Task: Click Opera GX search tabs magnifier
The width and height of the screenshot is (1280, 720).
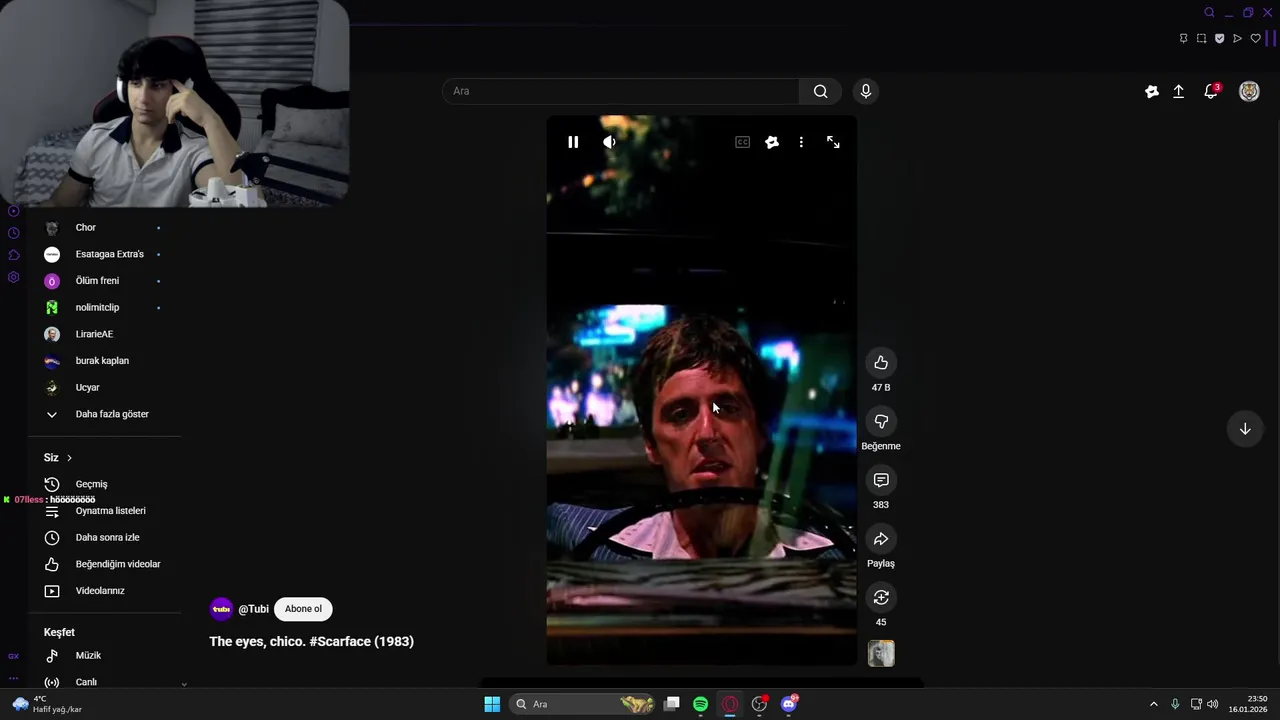Action: coord(1209,13)
